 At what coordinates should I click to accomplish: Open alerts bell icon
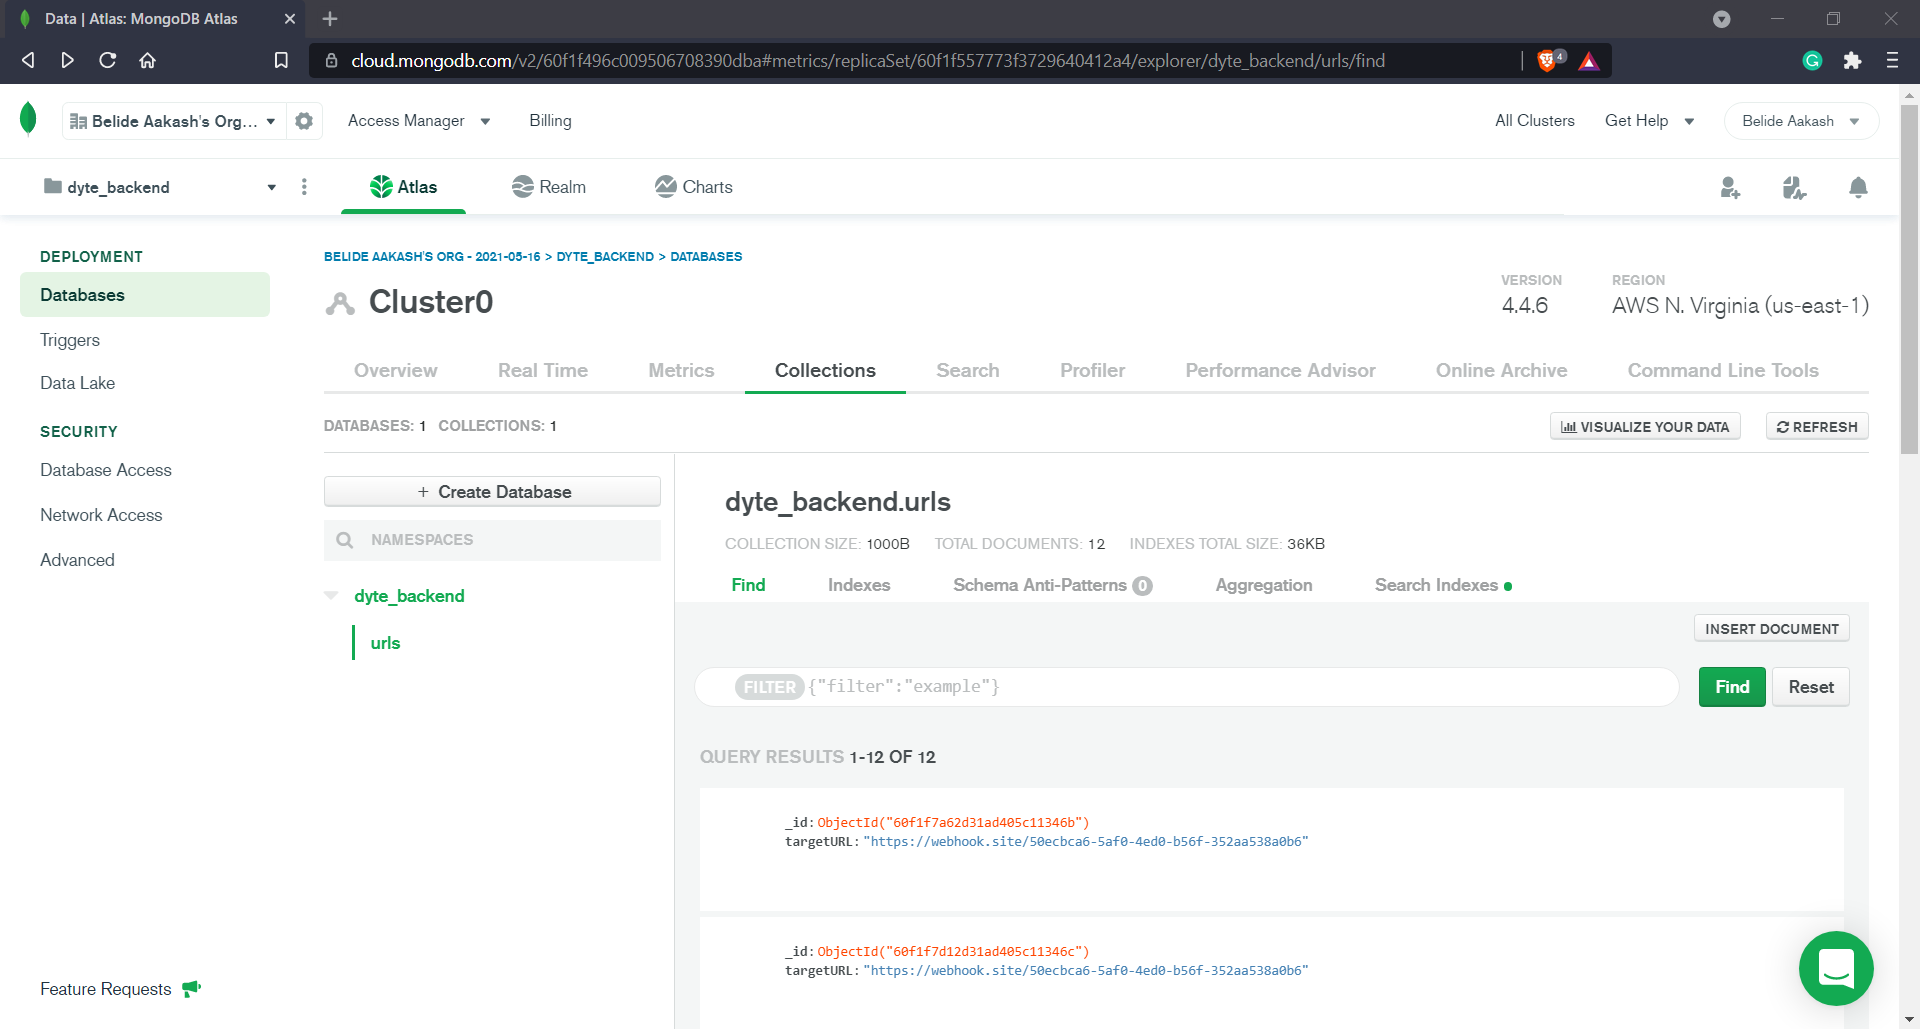point(1858,187)
